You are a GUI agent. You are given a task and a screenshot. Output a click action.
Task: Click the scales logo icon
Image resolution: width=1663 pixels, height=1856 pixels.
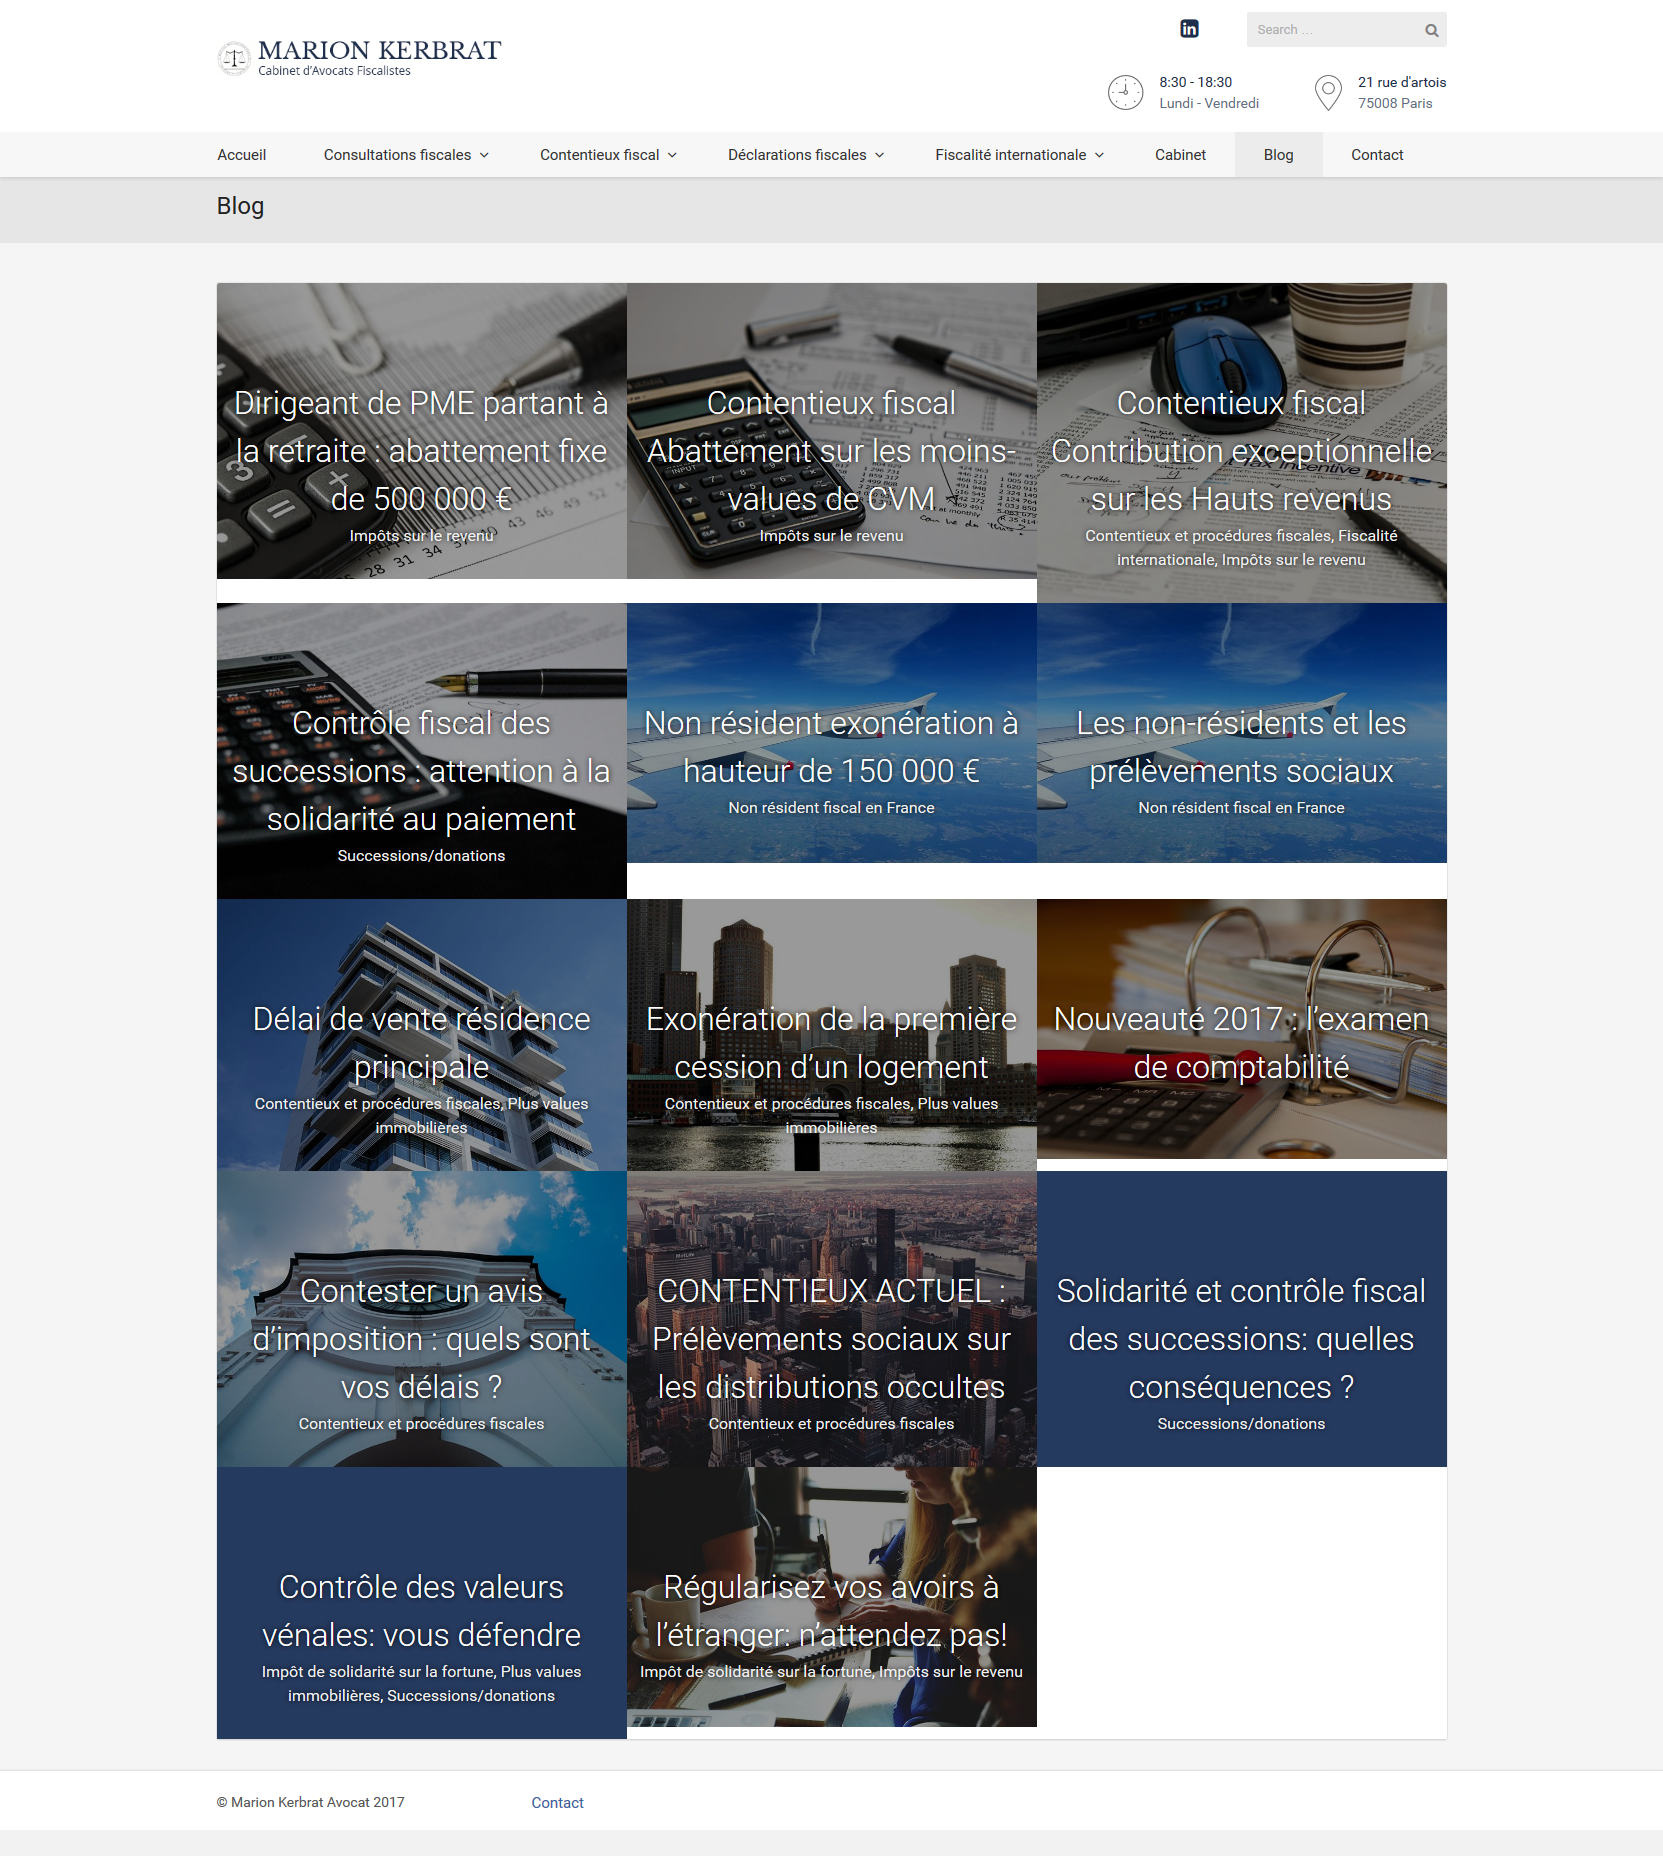(234, 58)
